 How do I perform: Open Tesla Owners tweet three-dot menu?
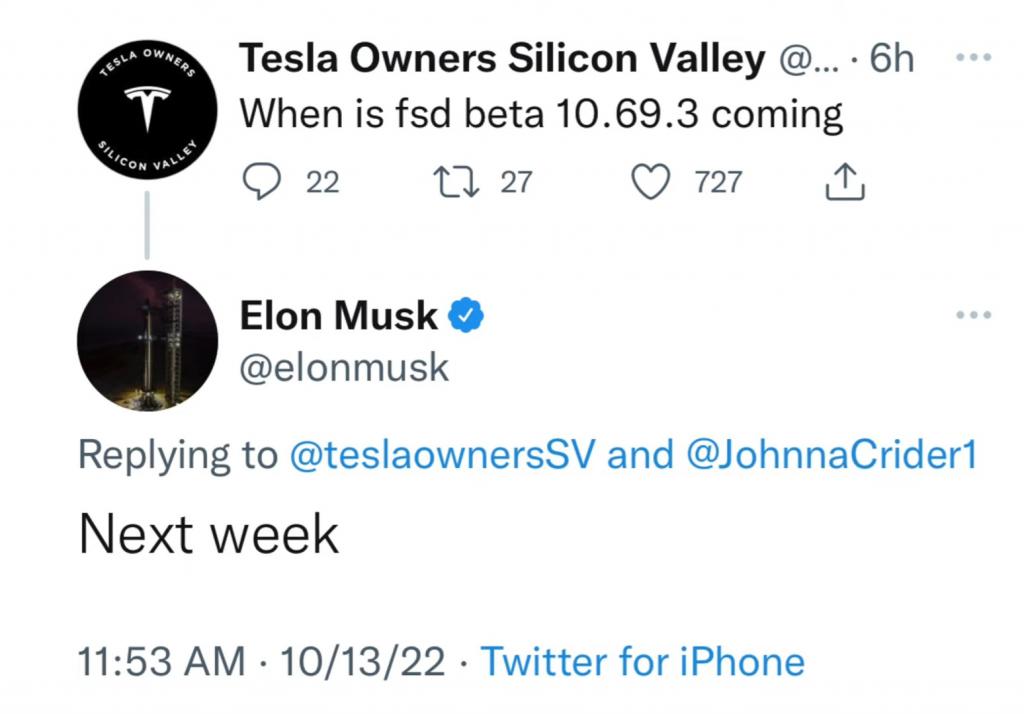974,57
